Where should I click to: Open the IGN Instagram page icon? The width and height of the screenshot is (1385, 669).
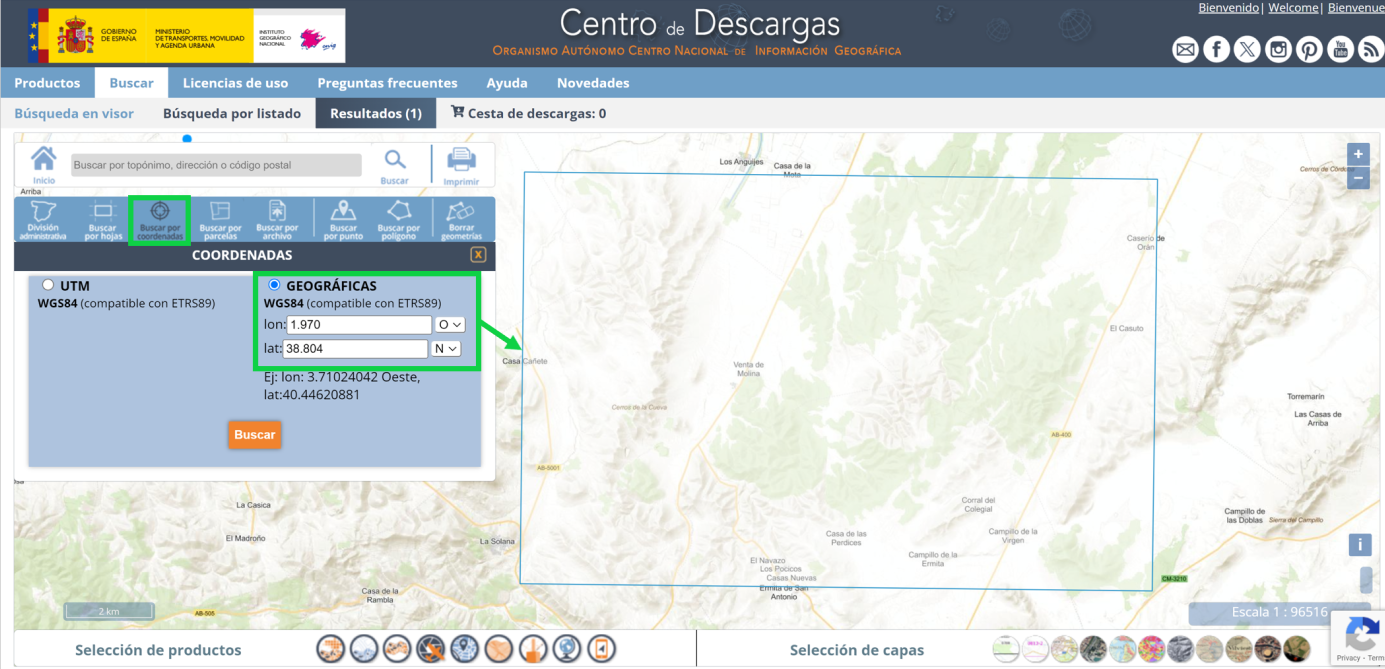coord(1278,48)
